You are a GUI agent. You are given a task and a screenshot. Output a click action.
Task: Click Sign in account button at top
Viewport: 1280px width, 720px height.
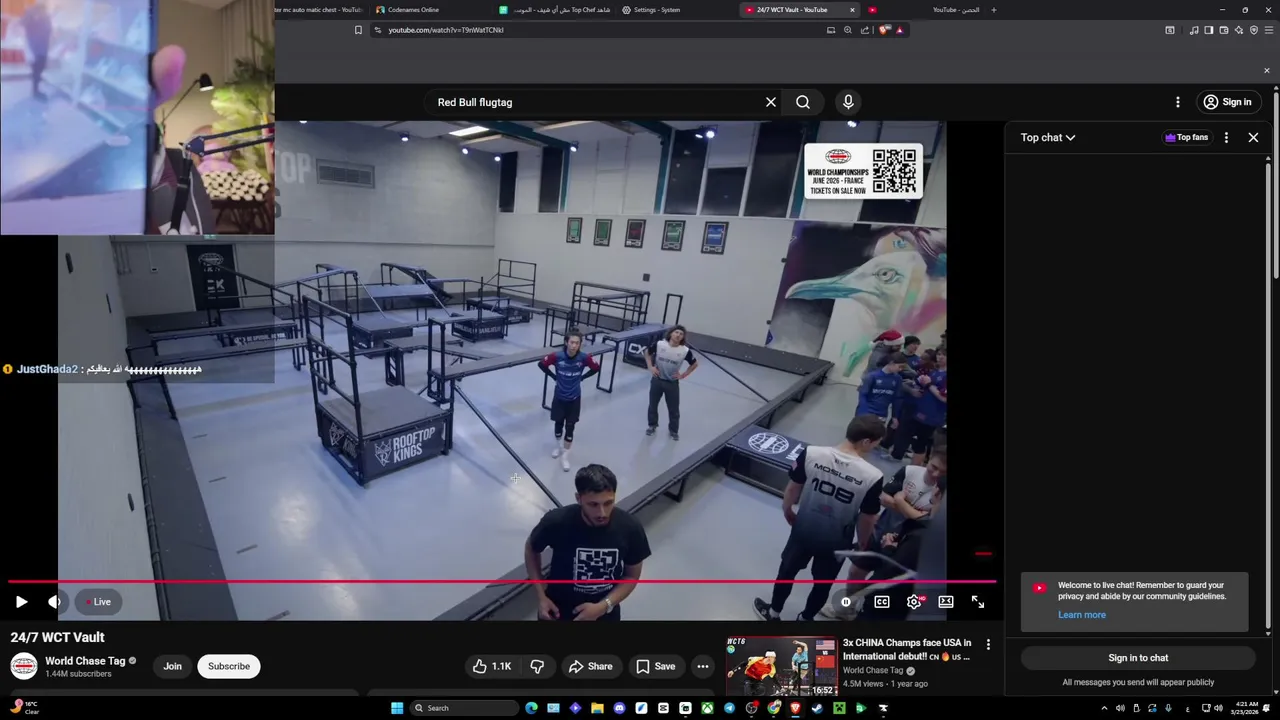1228,102
